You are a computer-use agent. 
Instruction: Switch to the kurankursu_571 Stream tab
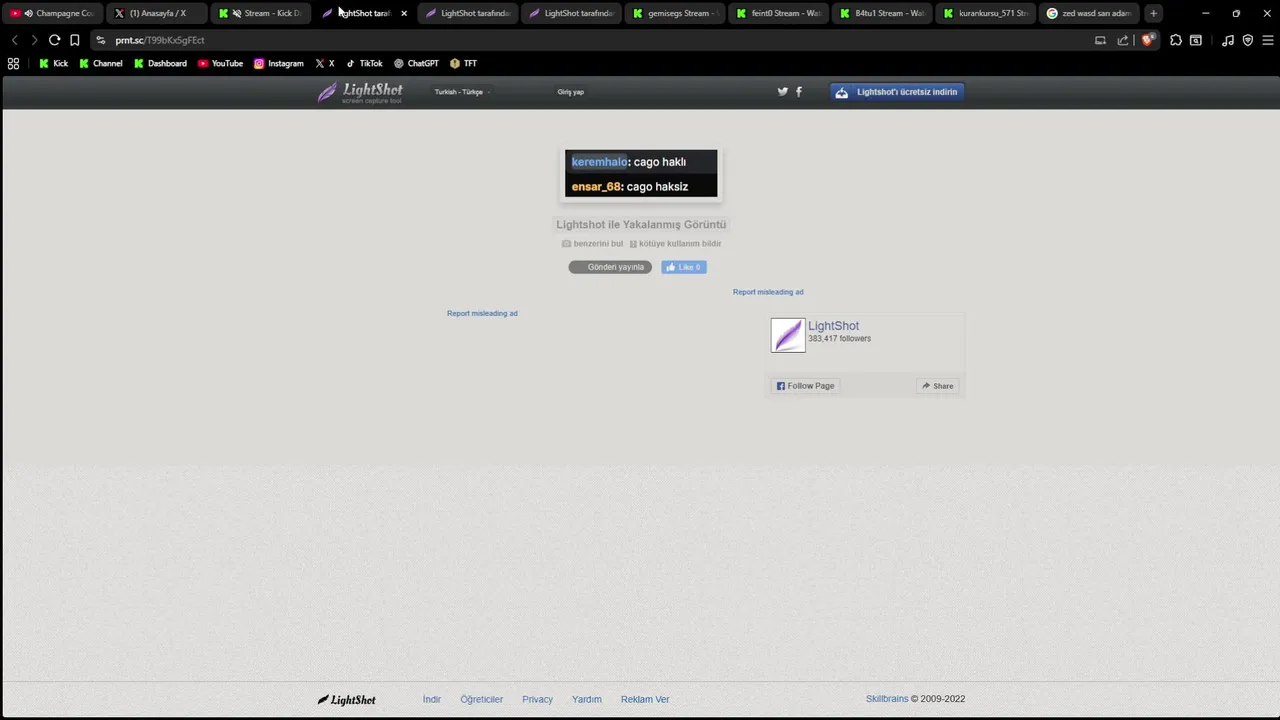tap(988, 13)
